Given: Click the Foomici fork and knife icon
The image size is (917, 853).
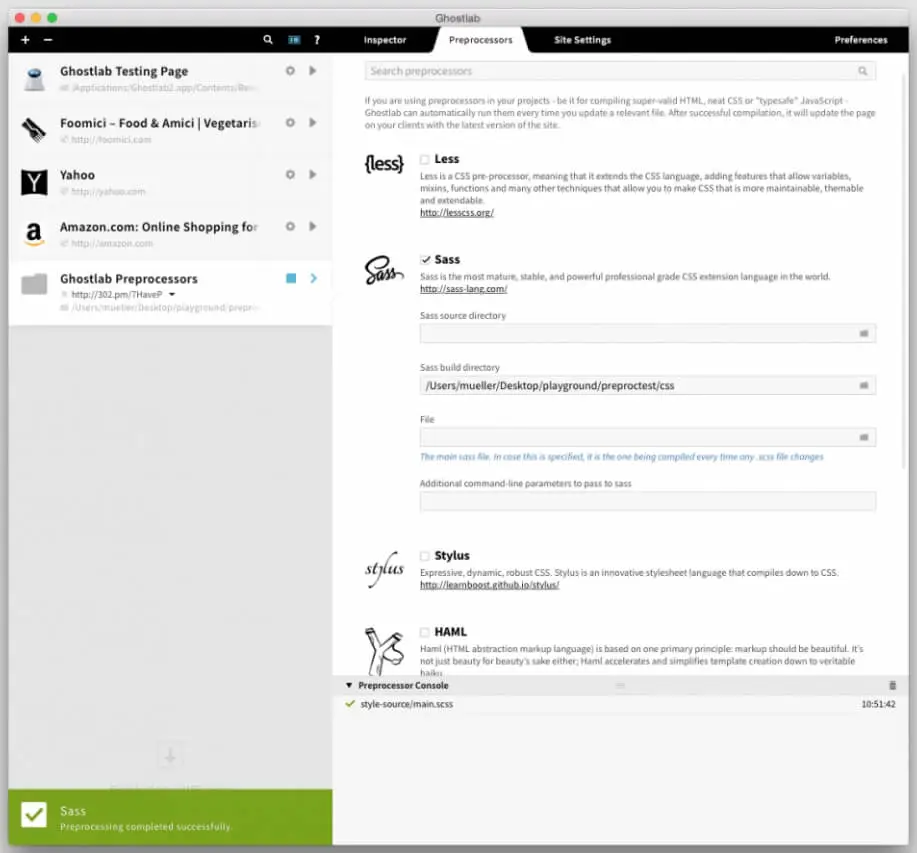Looking at the screenshot, I should coord(34,130).
